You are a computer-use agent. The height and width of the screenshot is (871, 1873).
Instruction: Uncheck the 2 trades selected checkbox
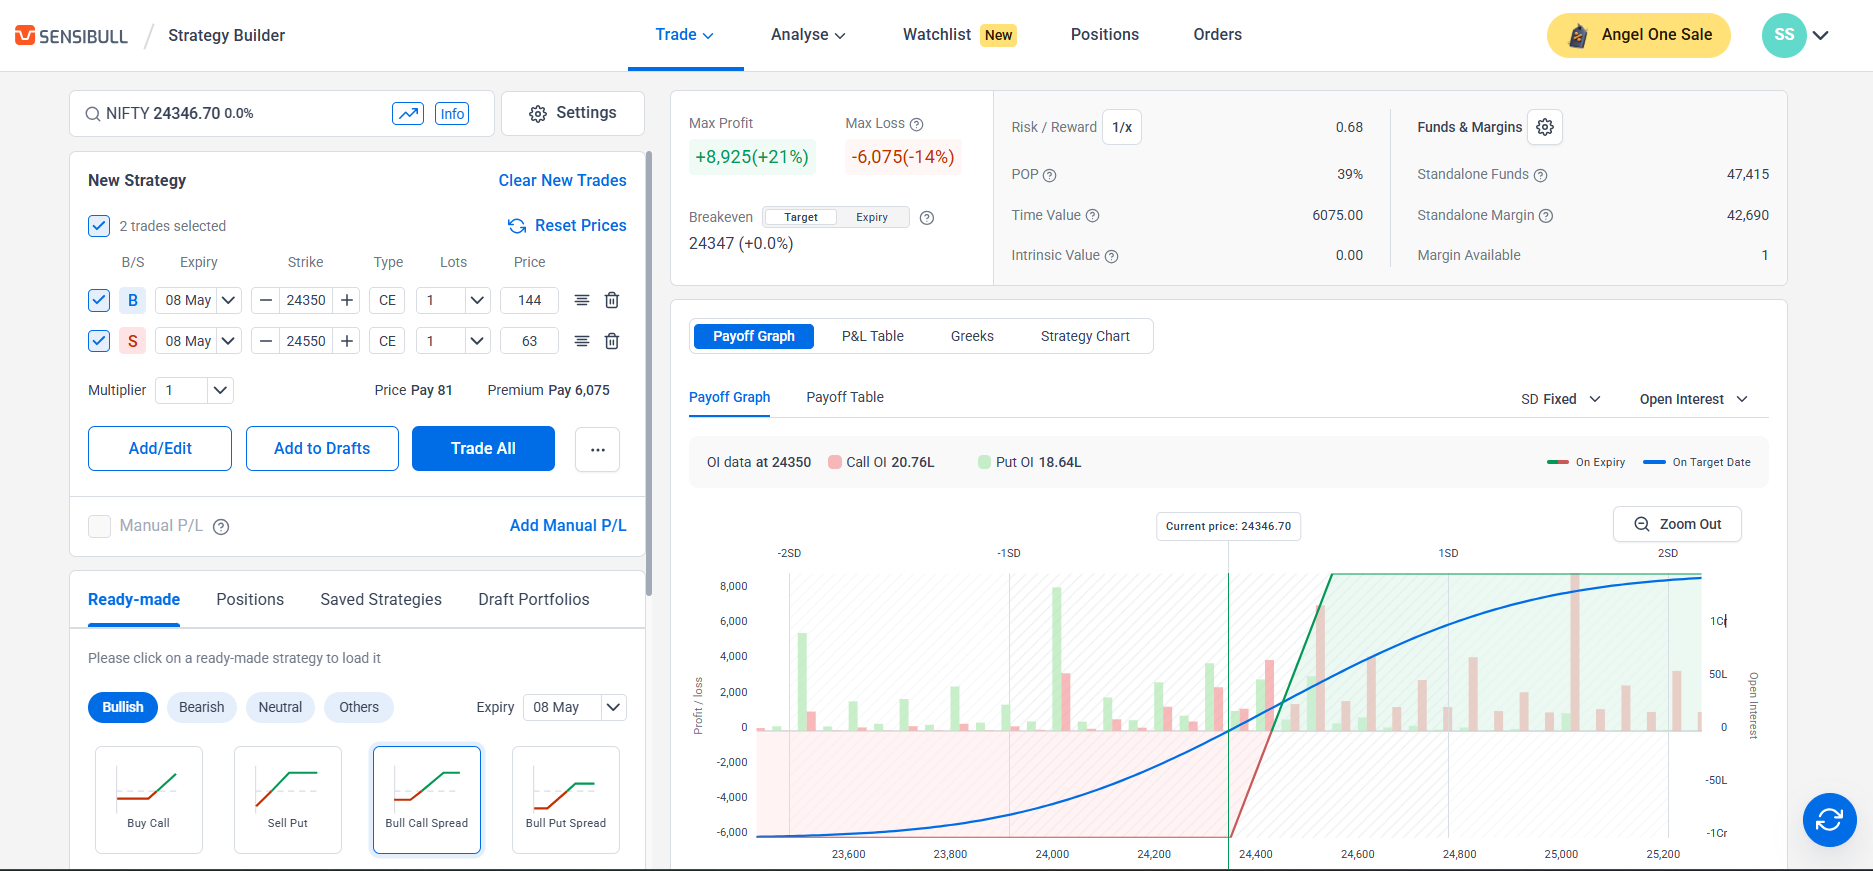click(x=99, y=226)
